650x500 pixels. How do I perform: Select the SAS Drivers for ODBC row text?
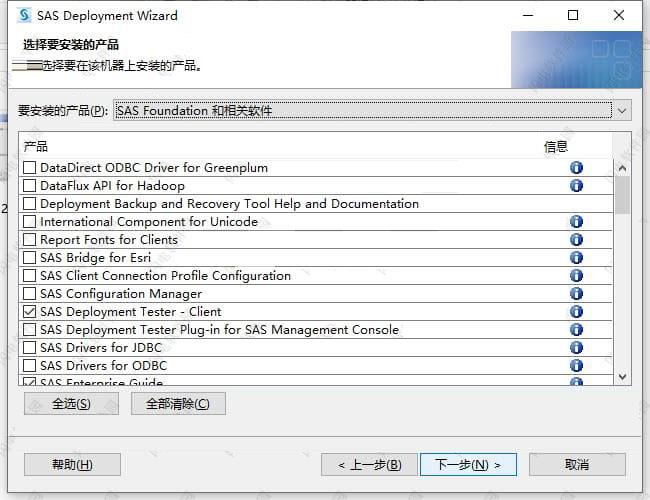104,366
